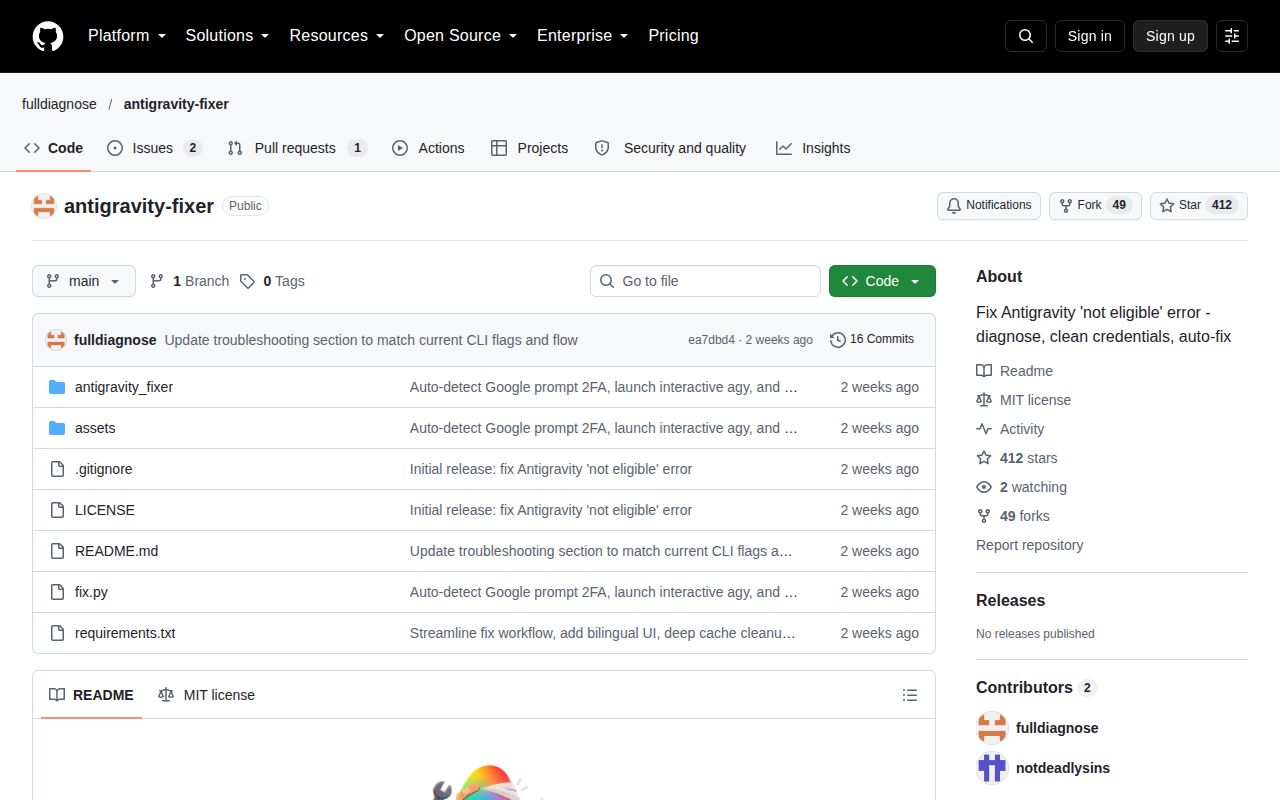This screenshot has height=800, width=1280.
Task: Open the main branch selector dropdown
Action: point(84,281)
